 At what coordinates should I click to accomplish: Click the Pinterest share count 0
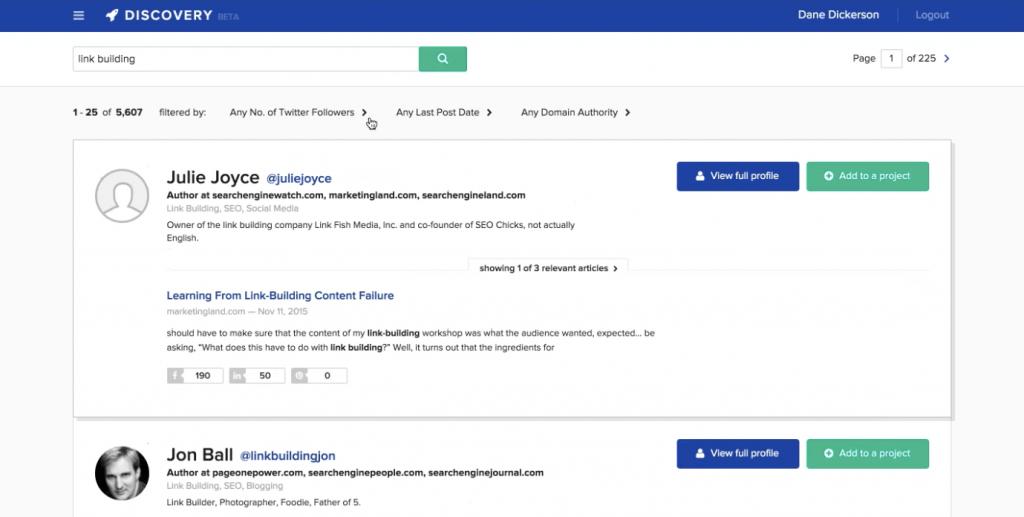(x=319, y=375)
